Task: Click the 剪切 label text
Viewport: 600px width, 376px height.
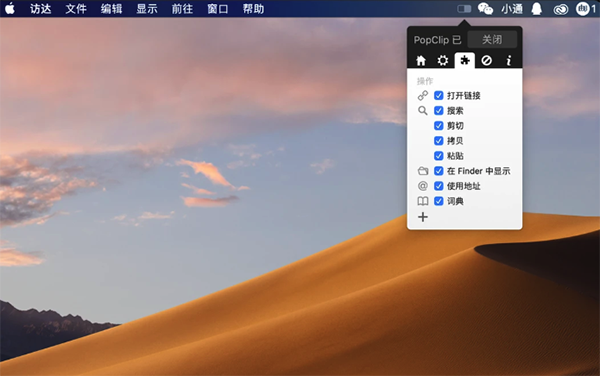Action: click(455, 125)
